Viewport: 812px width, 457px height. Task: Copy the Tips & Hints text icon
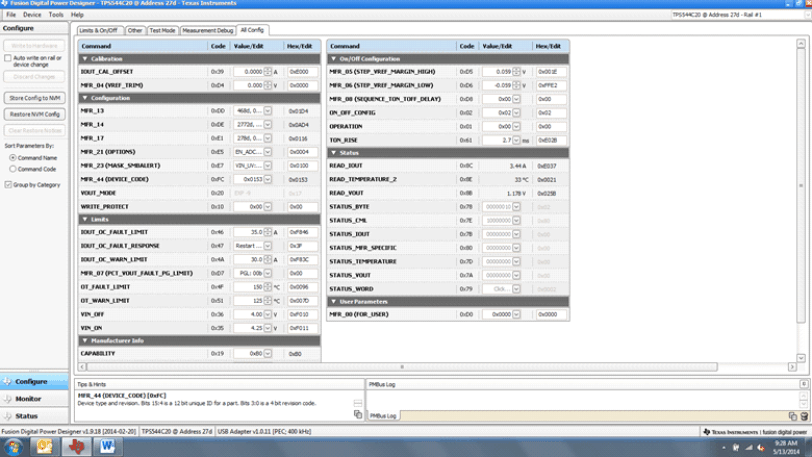pyautogui.click(x=358, y=414)
